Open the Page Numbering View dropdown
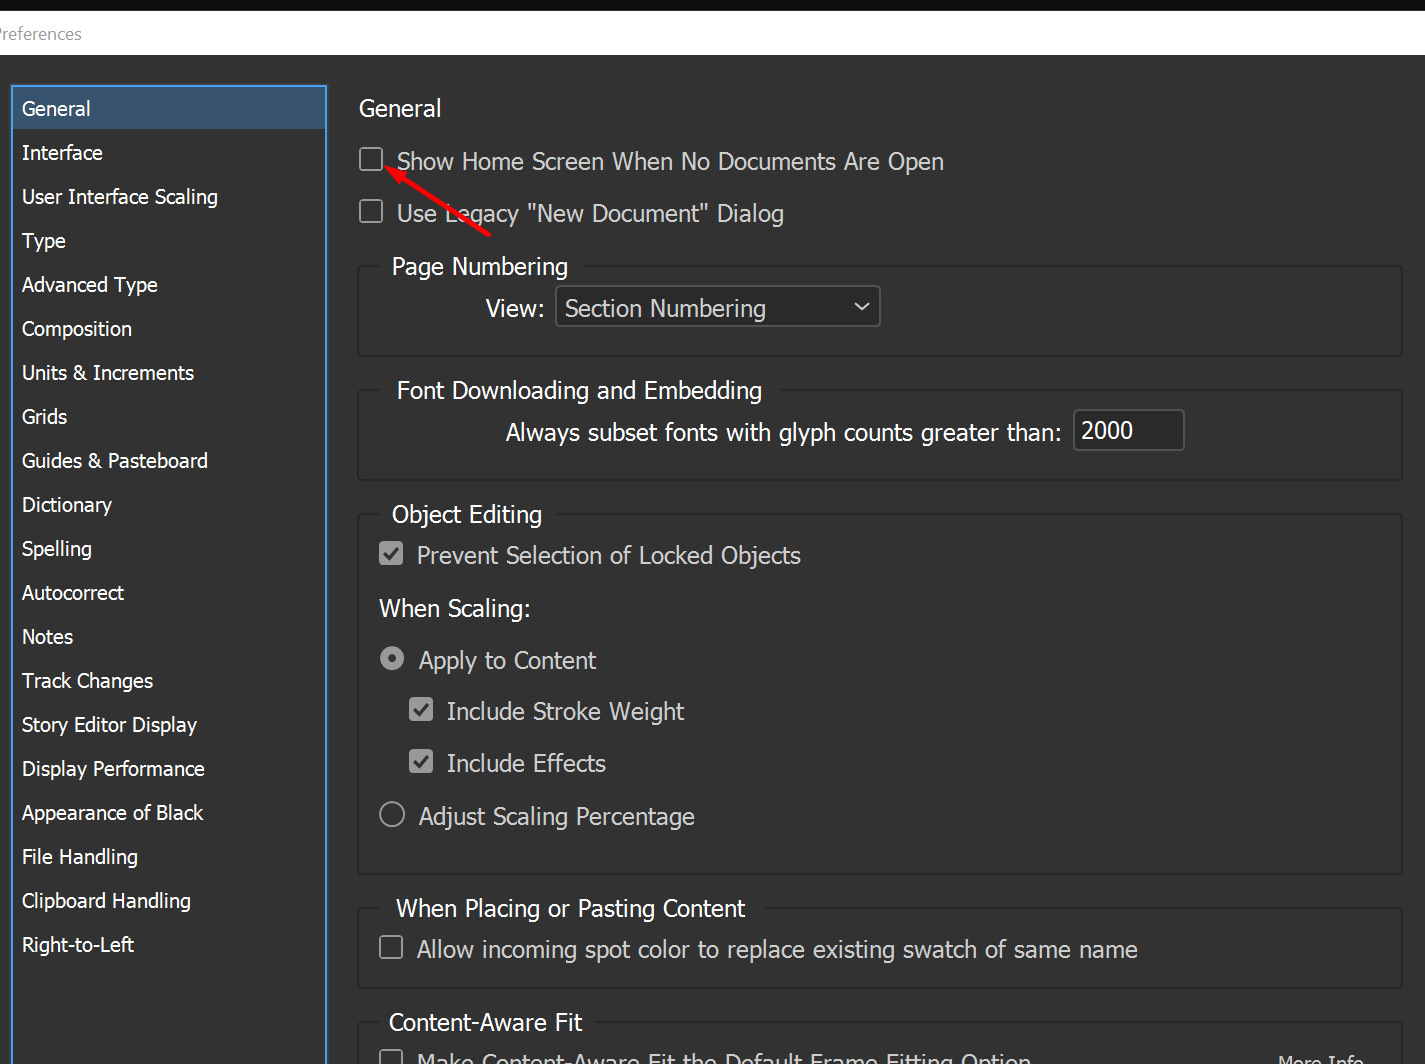This screenshot has height=1064, width=1425. point(717,307)
